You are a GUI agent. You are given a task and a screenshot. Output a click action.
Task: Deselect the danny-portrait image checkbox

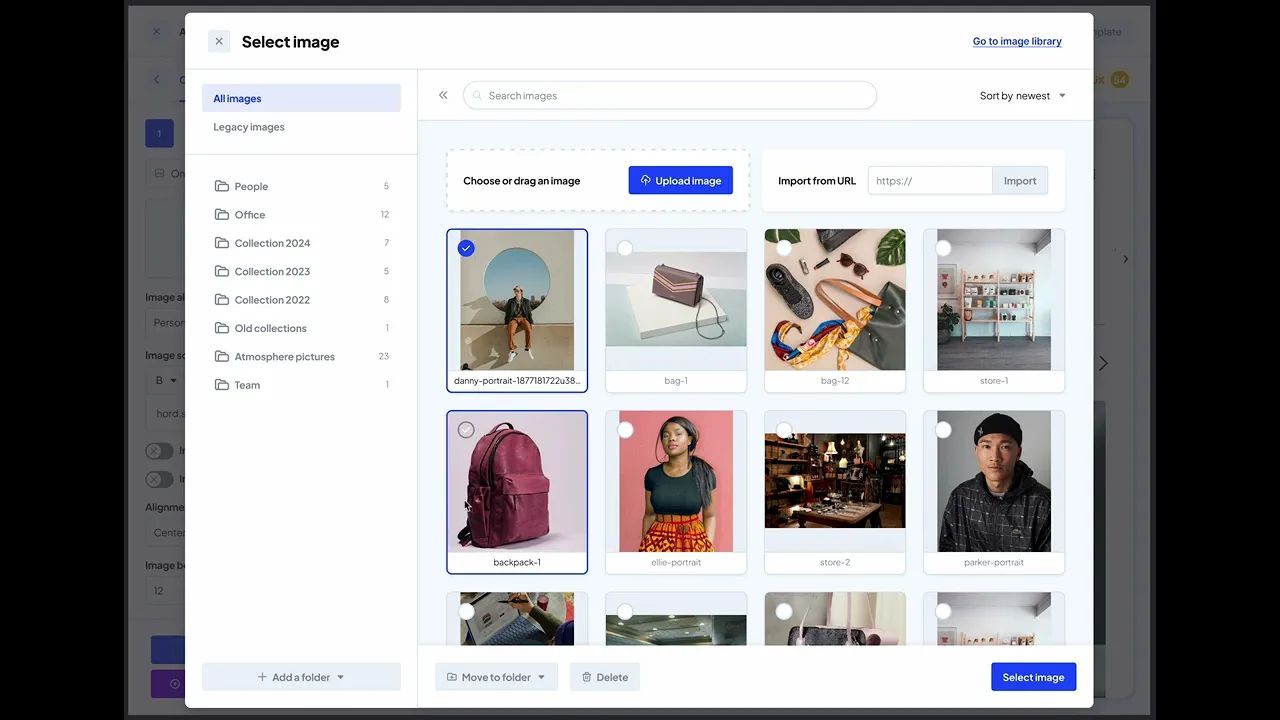466,248
